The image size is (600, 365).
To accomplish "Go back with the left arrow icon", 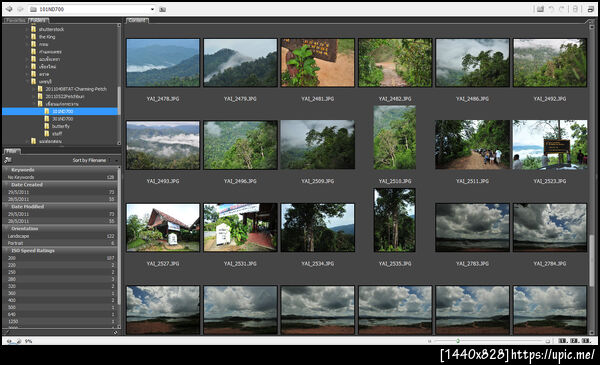I will [x=8, y=9].
